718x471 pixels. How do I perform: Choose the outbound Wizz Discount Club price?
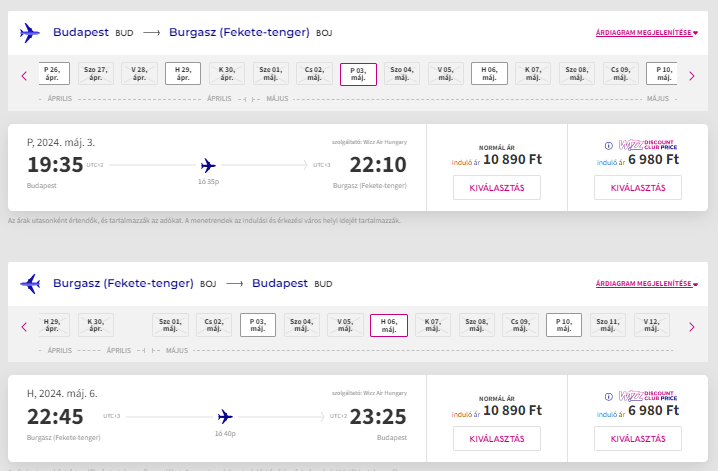click(x=637, y=187)
